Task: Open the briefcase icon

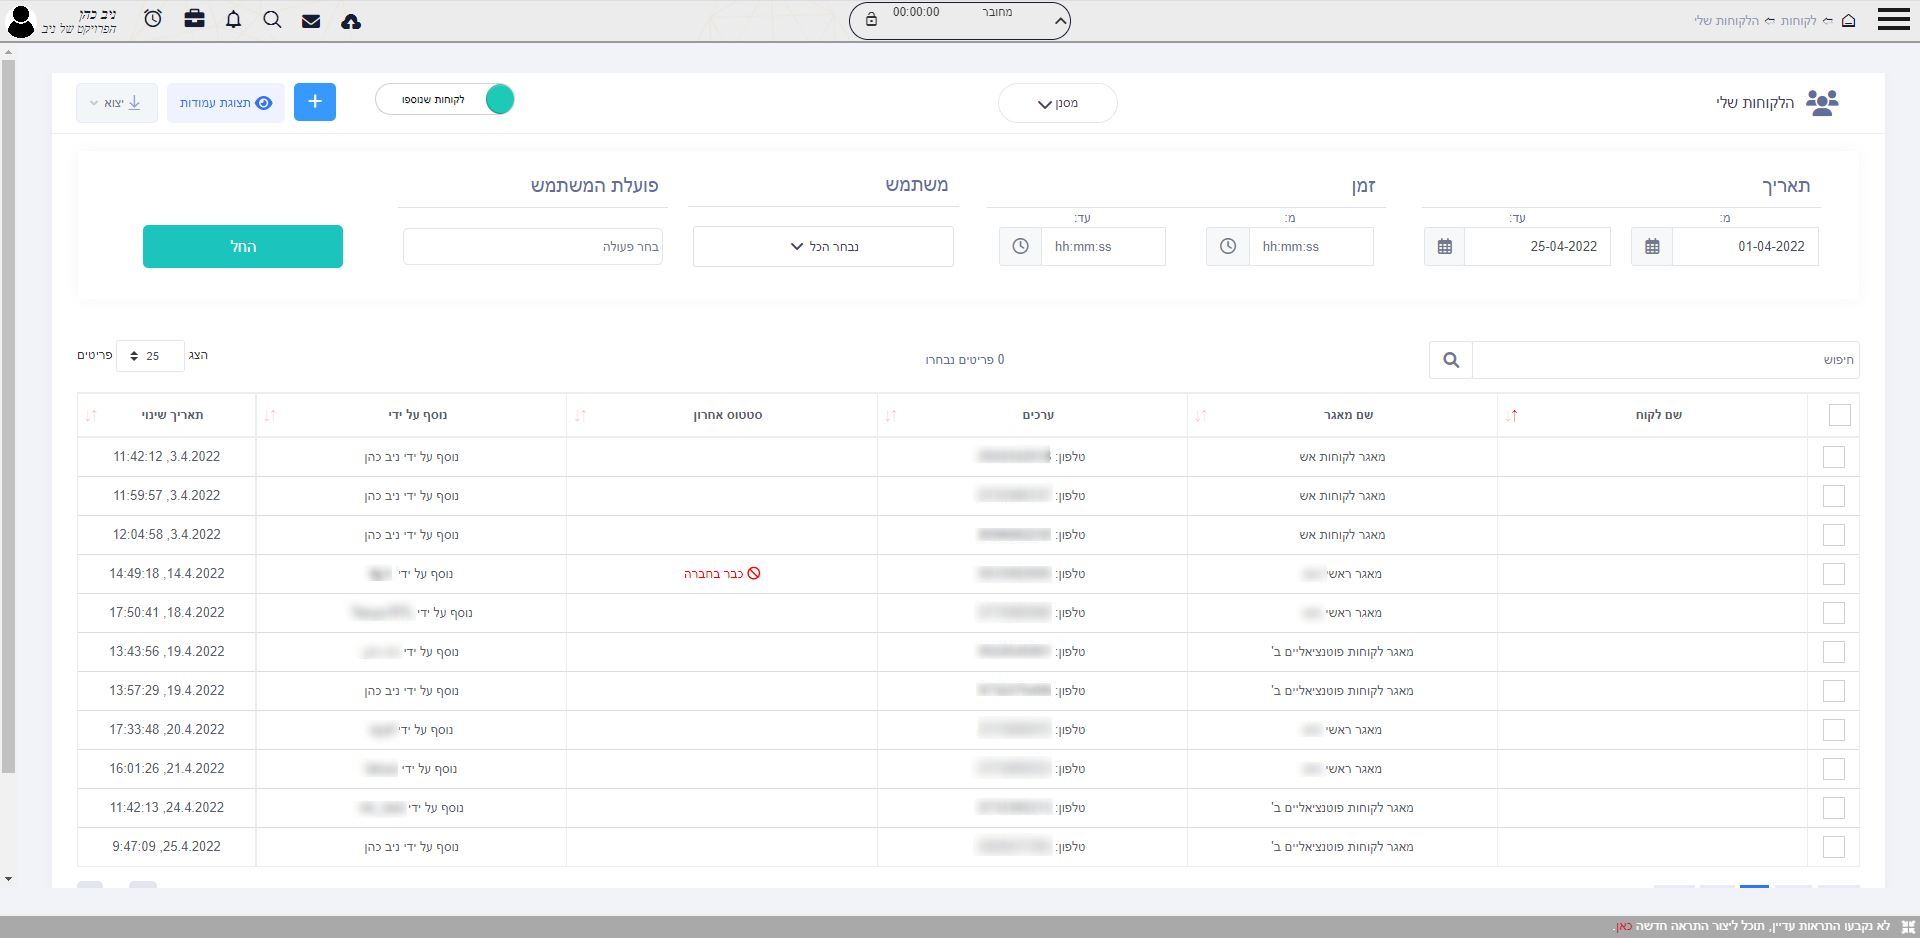Action: coord(194,19)
